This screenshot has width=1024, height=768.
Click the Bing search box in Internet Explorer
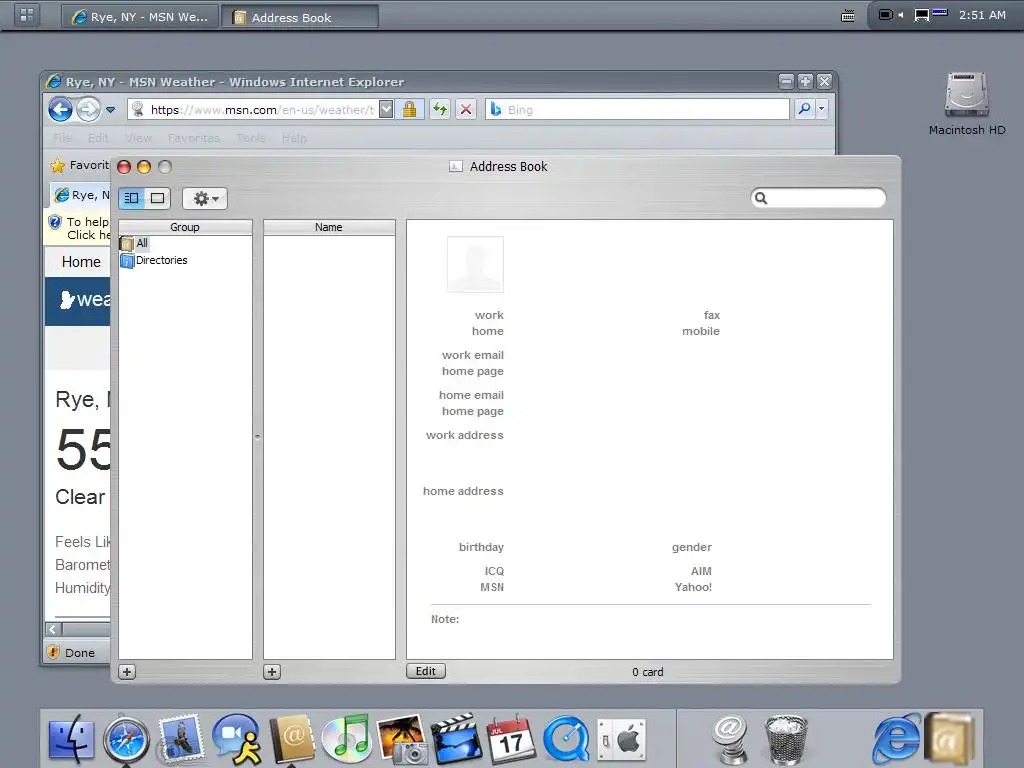(639, 110)
